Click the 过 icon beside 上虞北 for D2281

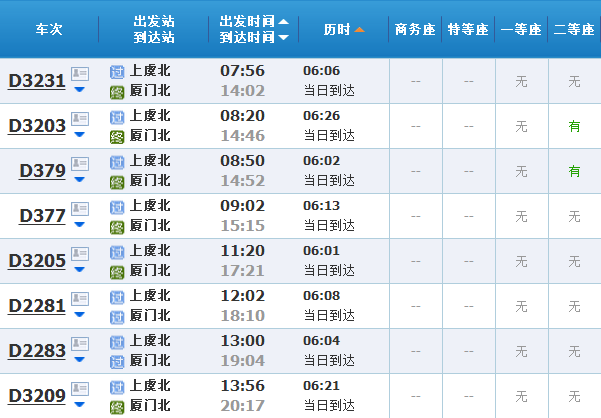coord(117,297)
